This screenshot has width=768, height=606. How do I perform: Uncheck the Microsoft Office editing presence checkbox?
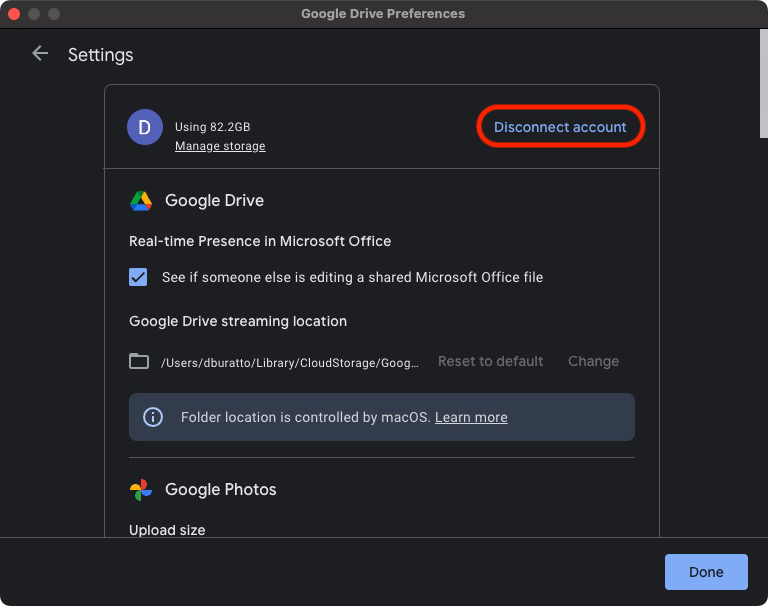coord(138,277)
